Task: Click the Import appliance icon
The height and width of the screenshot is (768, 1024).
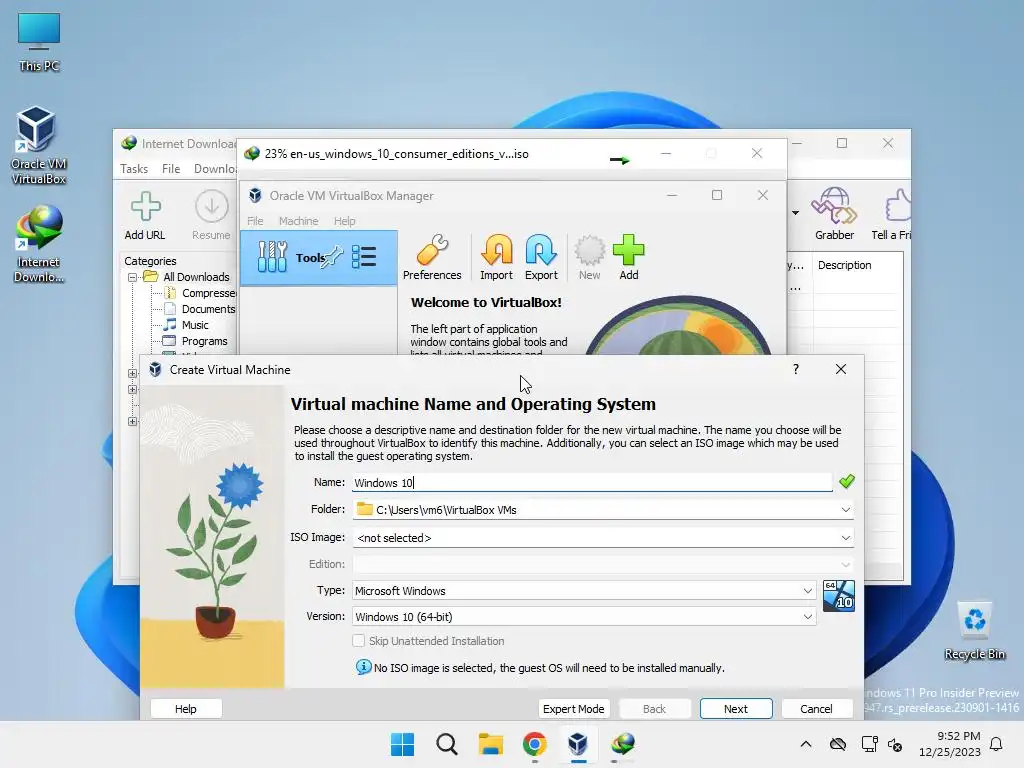Action: click(x=496, y=257)
